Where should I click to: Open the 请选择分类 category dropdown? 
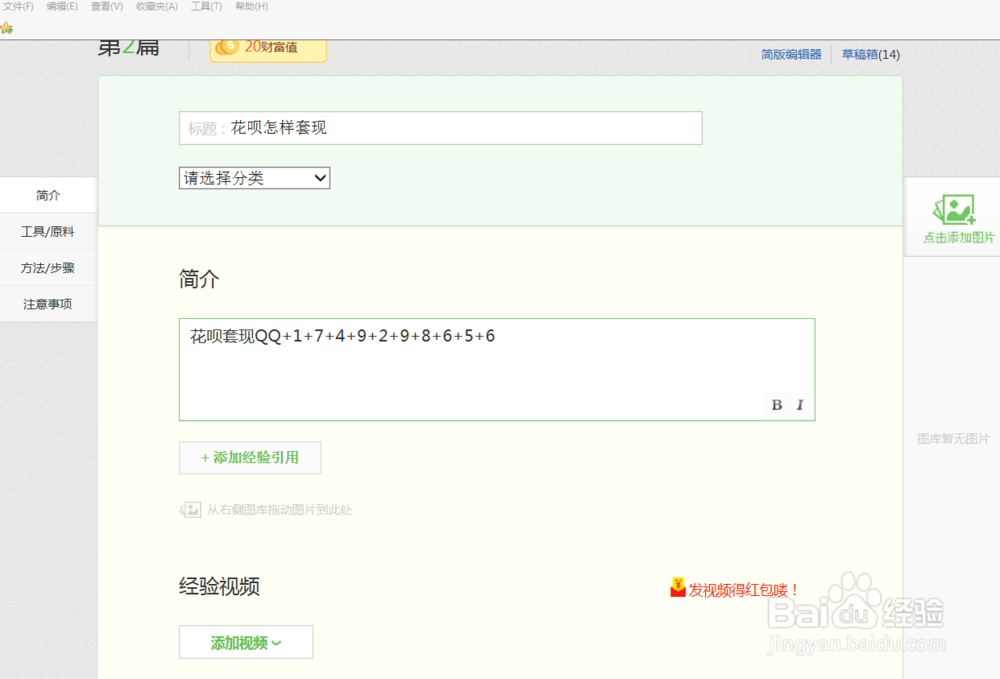coord(254,178)
